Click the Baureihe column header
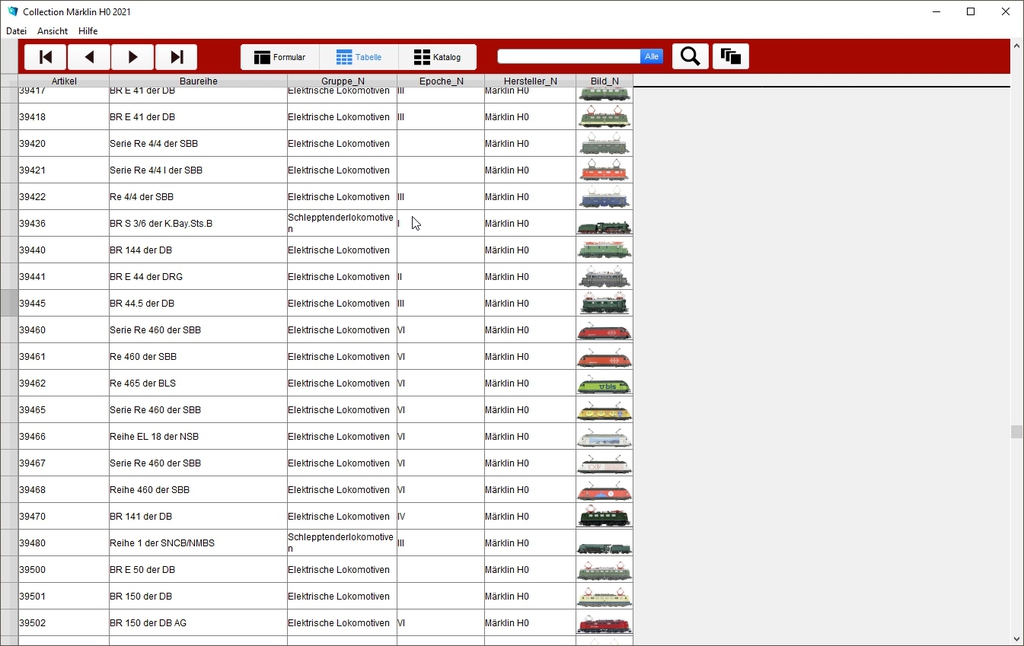The height and width of the screenshot is (646, 1024). coord(198,81)
